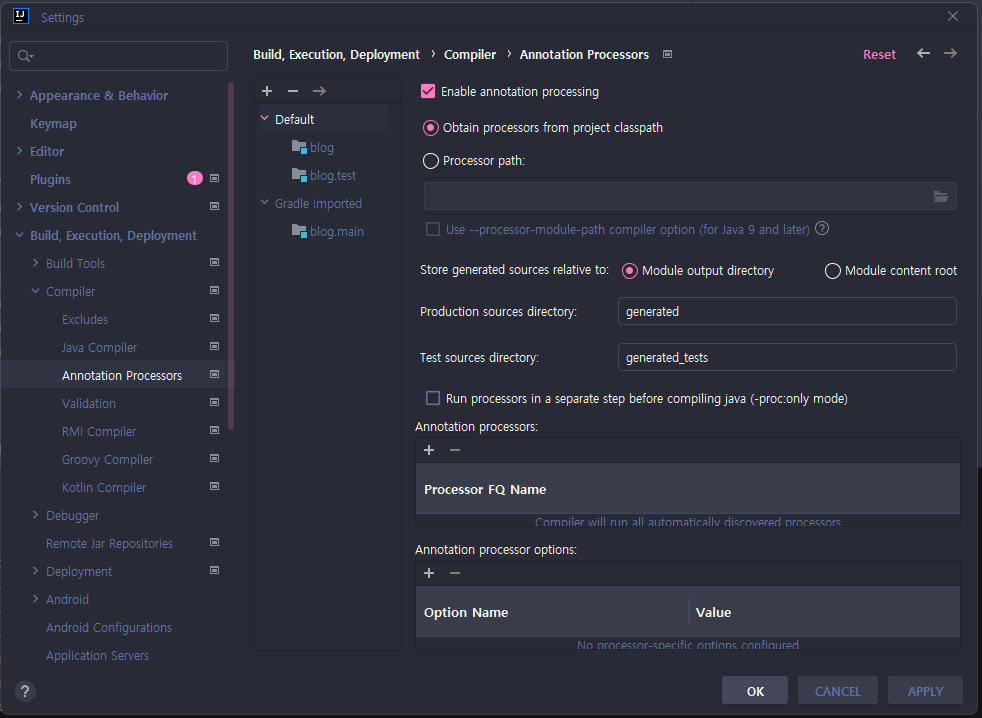This screenshot has width=982, height=718.
Task: Click the OK button
Action: coord(755,690)
